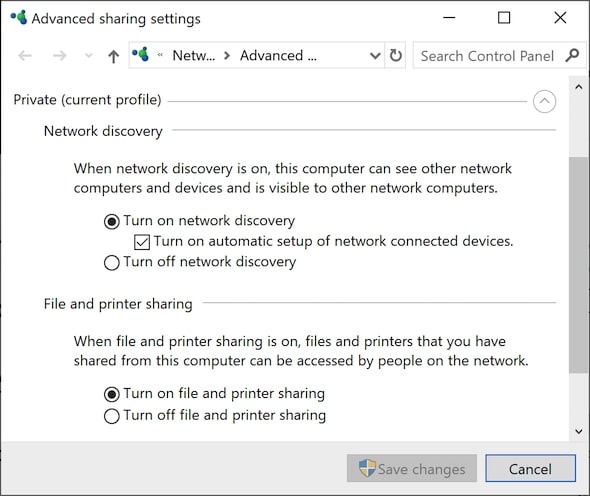This screenshot has width=590, height=496.
Task: Minimize the Advanced sharing settings window
Action: point(449,18)
